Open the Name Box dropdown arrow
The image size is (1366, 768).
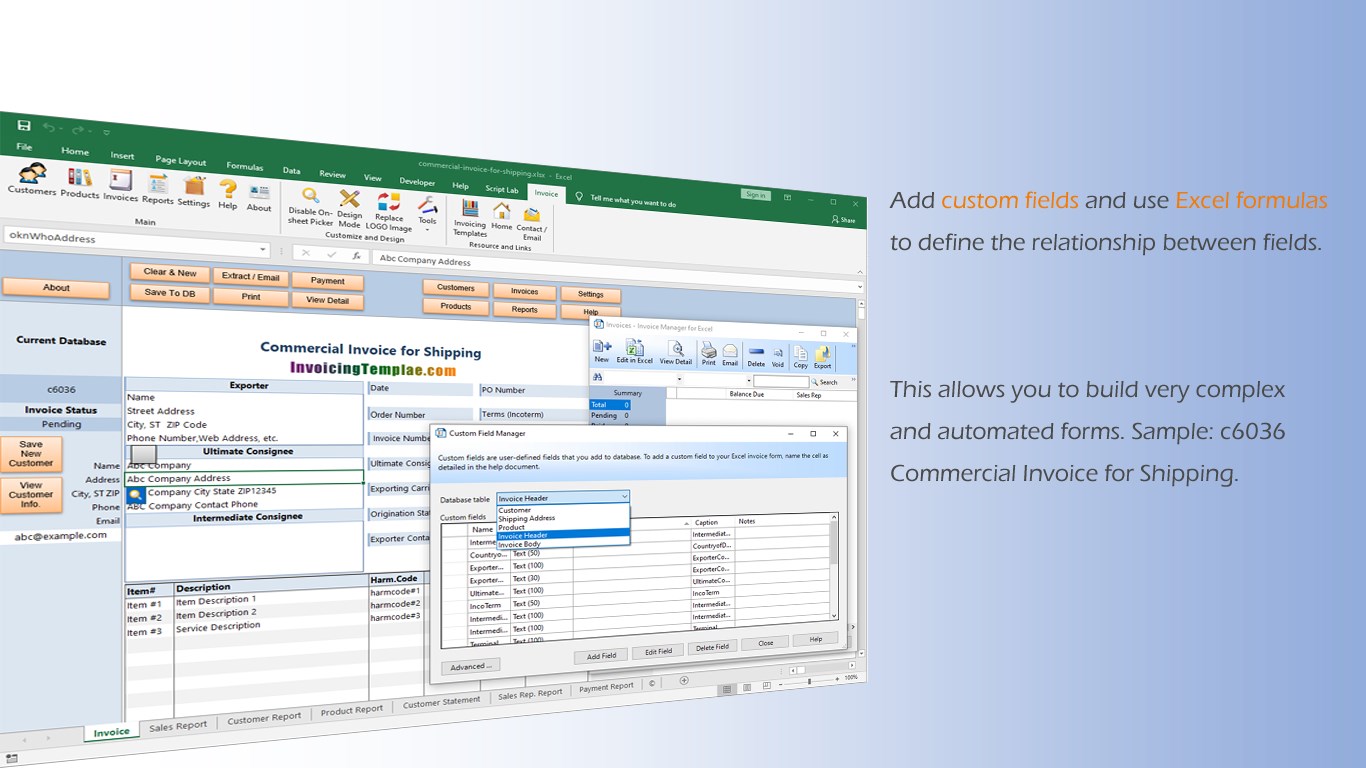[x=263, y=249]
